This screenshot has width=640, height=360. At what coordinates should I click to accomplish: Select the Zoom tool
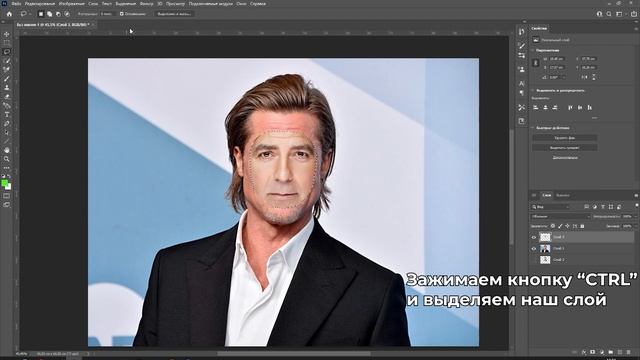coord(7,159)
